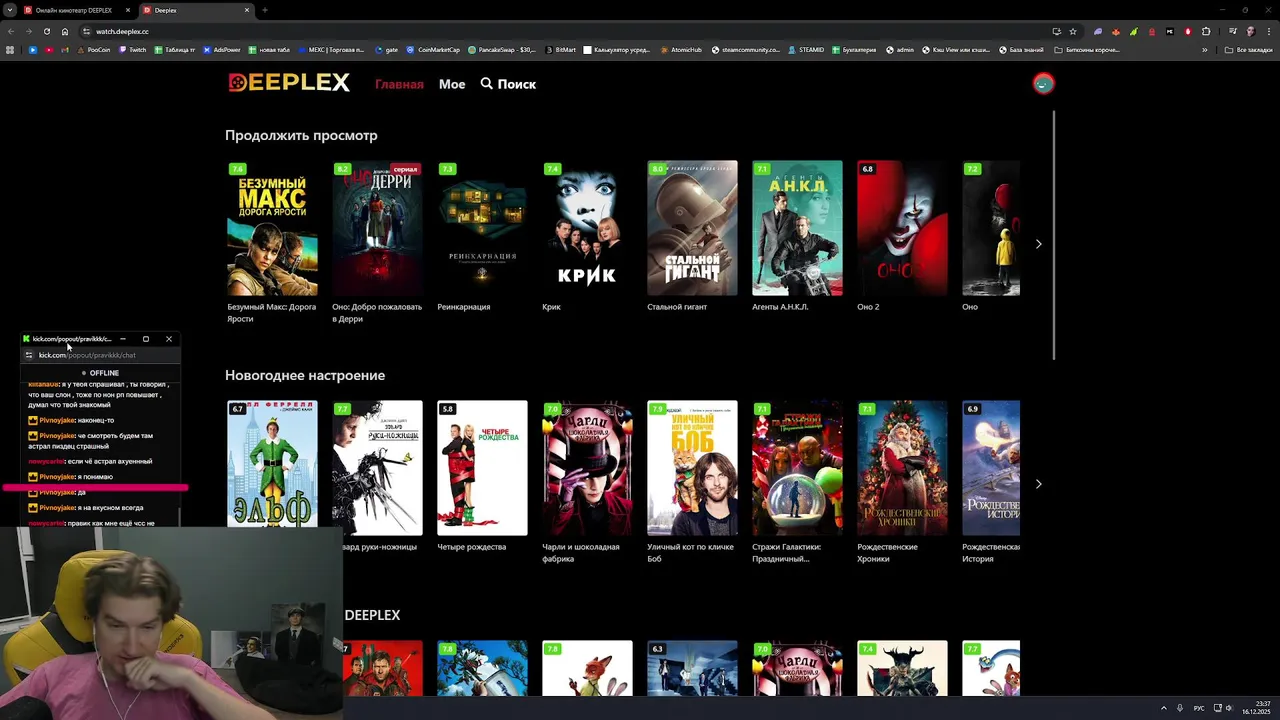Click the DEEPLEX logo
This screenshot has height=720, width=1280.
tap(289, 83)
